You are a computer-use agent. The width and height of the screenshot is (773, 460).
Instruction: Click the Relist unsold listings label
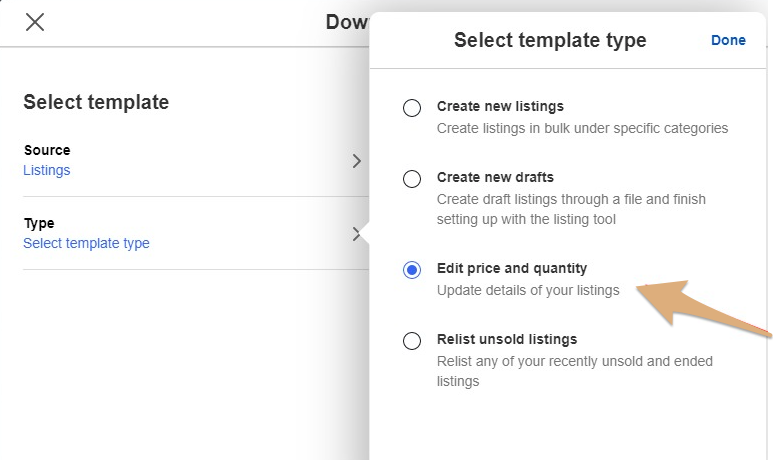[x=507, y=339]
